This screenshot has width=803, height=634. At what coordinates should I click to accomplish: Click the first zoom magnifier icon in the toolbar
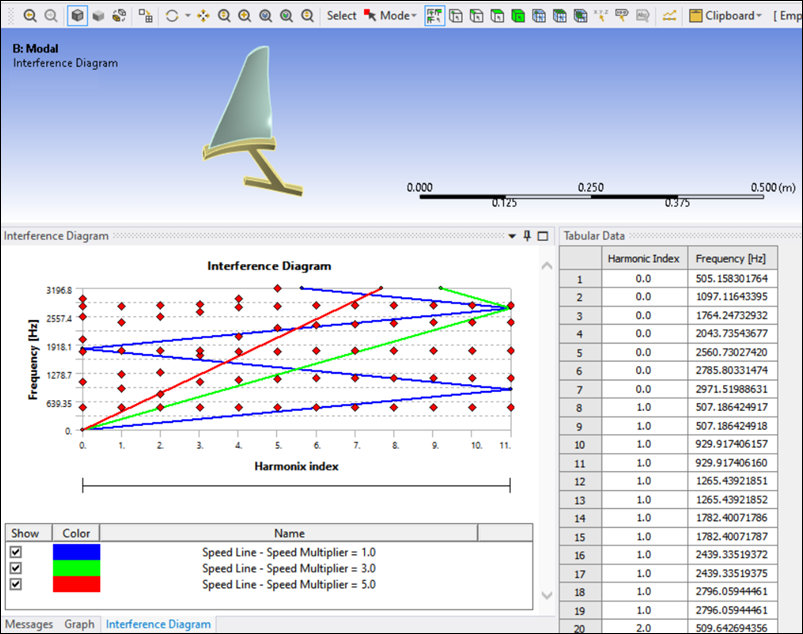[29, 16]
